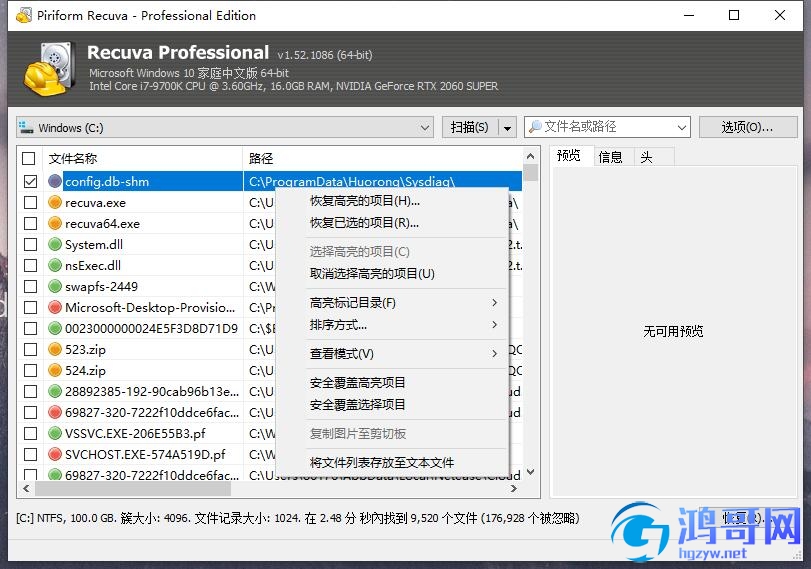811x569 pixels.
Task: Click the magnifier icon in filename filter box
Action: (x=535, y=126)
